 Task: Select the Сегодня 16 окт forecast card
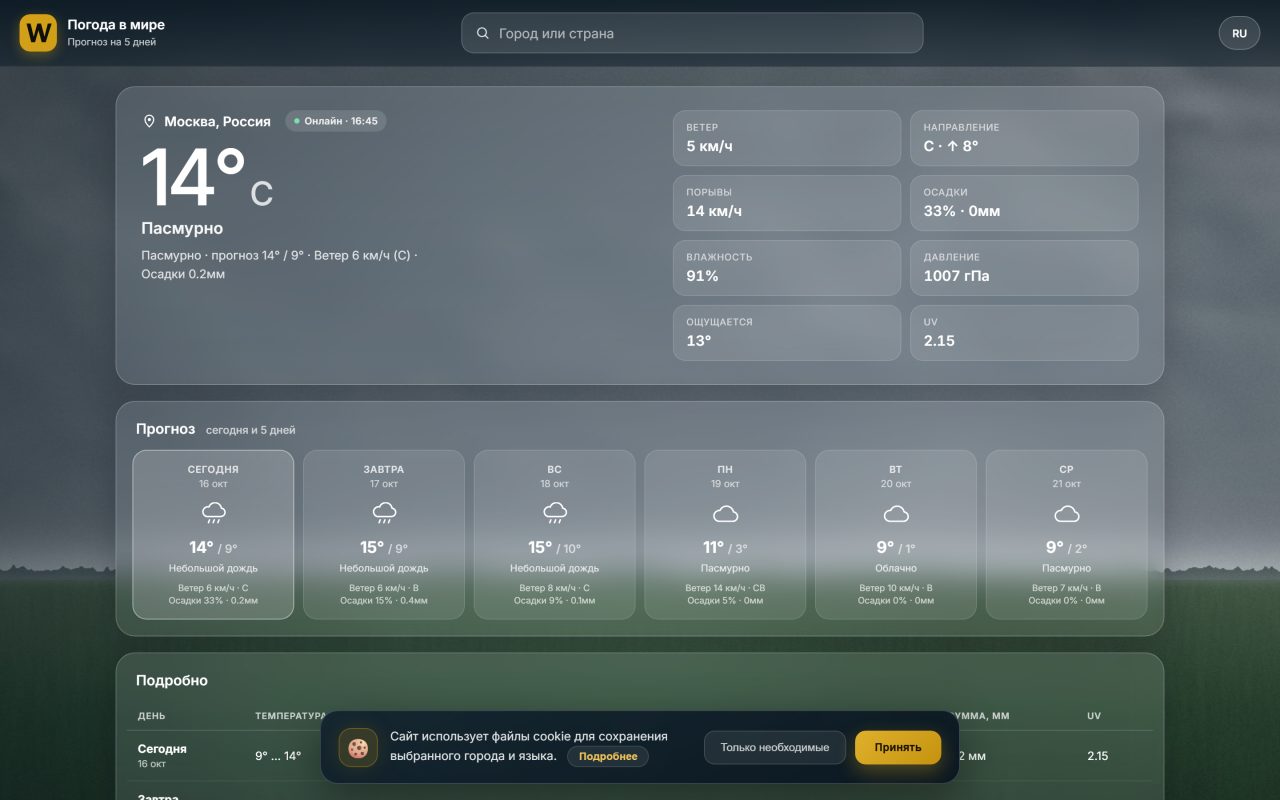[x=213, y=535]
